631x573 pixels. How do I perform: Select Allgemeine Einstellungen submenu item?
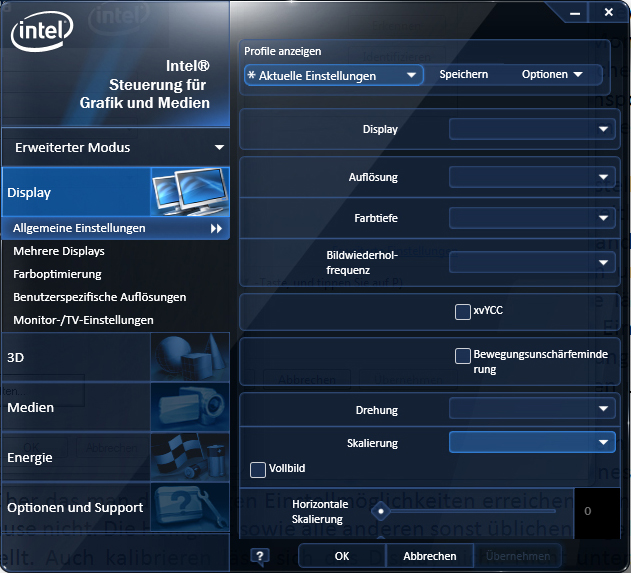116,228
